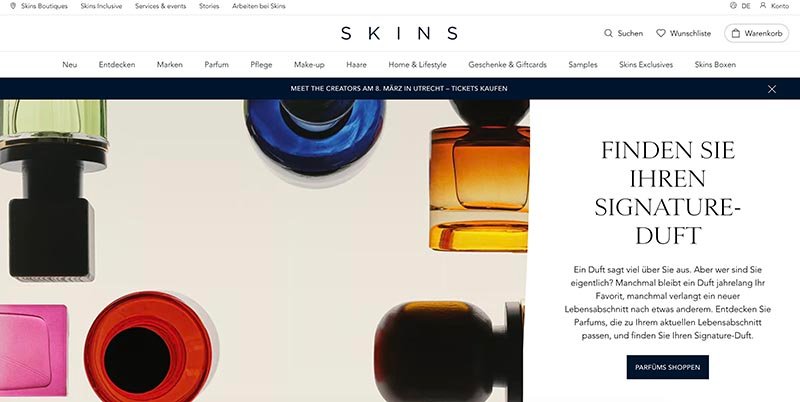Open the Geschenke & Giftcards menu
The width and height of the screenshot is (800, 402).
(x=507, y=65)
